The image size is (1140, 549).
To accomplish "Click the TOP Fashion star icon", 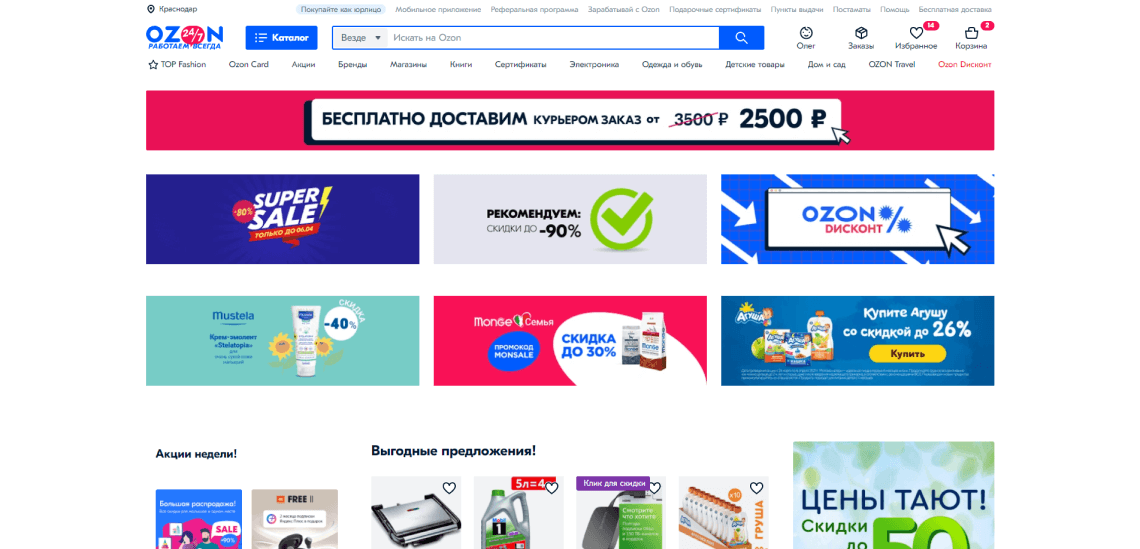I will coord(153,65).
